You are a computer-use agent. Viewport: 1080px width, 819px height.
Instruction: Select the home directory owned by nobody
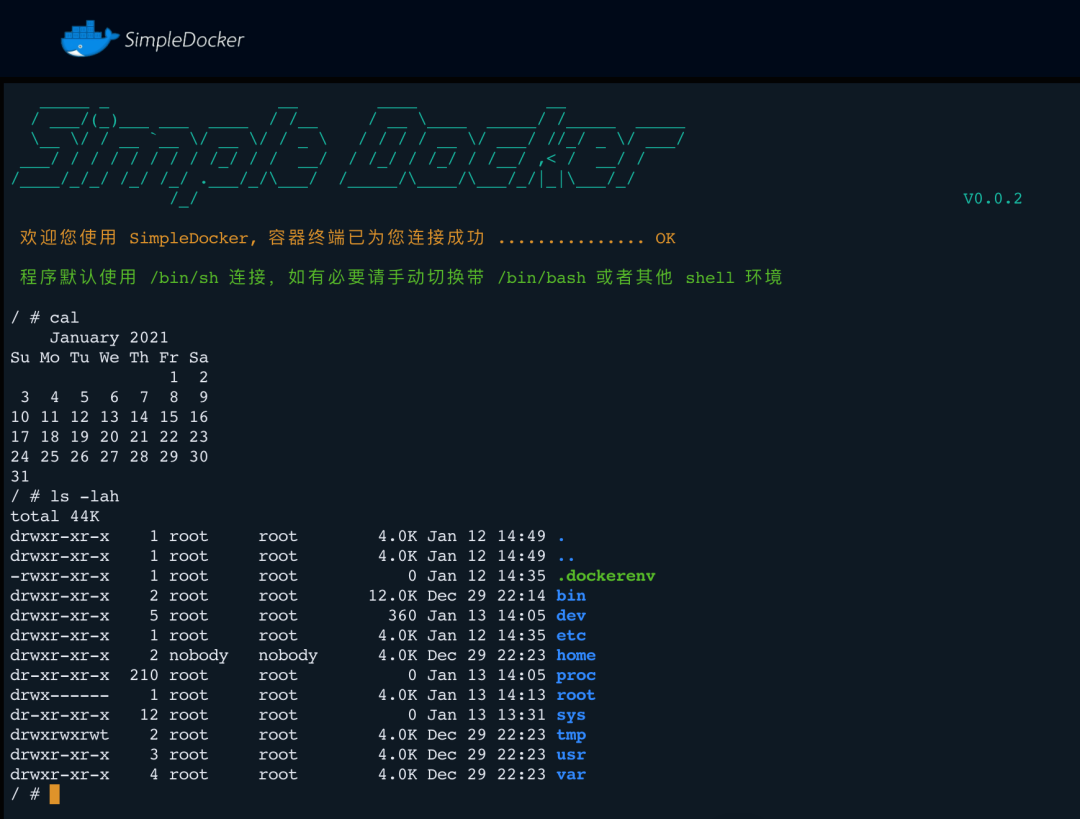575,655
